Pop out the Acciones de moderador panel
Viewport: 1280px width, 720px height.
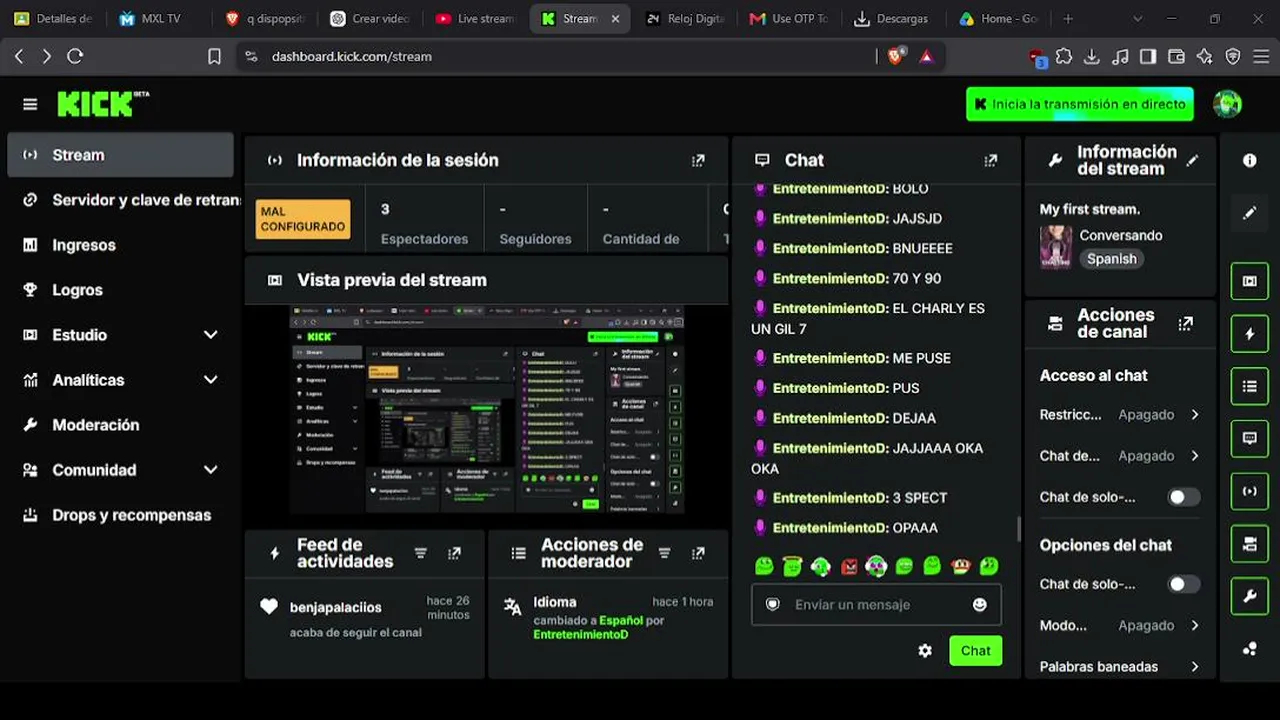point(698,553)
